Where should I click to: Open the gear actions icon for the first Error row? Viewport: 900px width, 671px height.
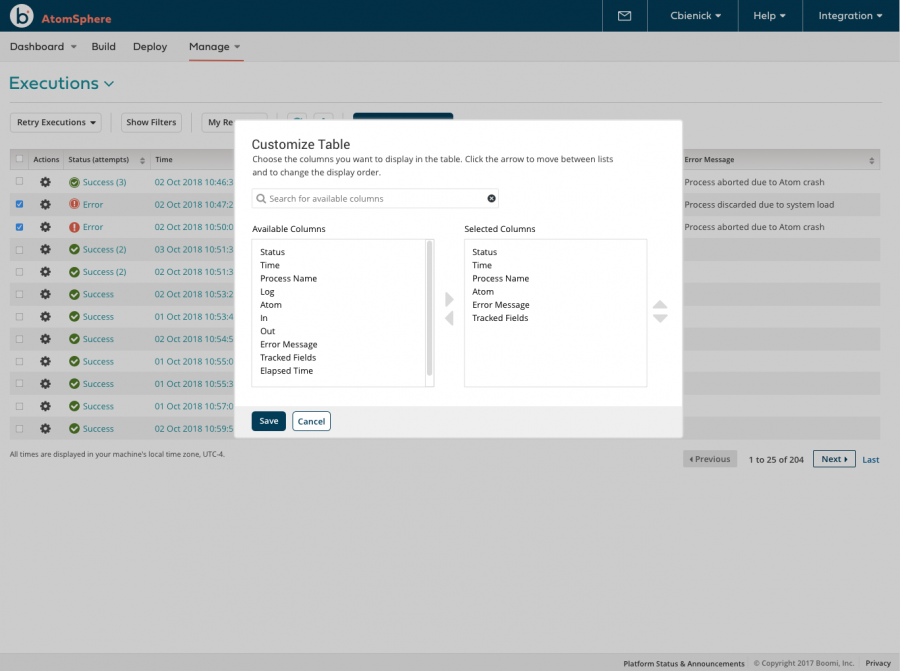(44, 204)
